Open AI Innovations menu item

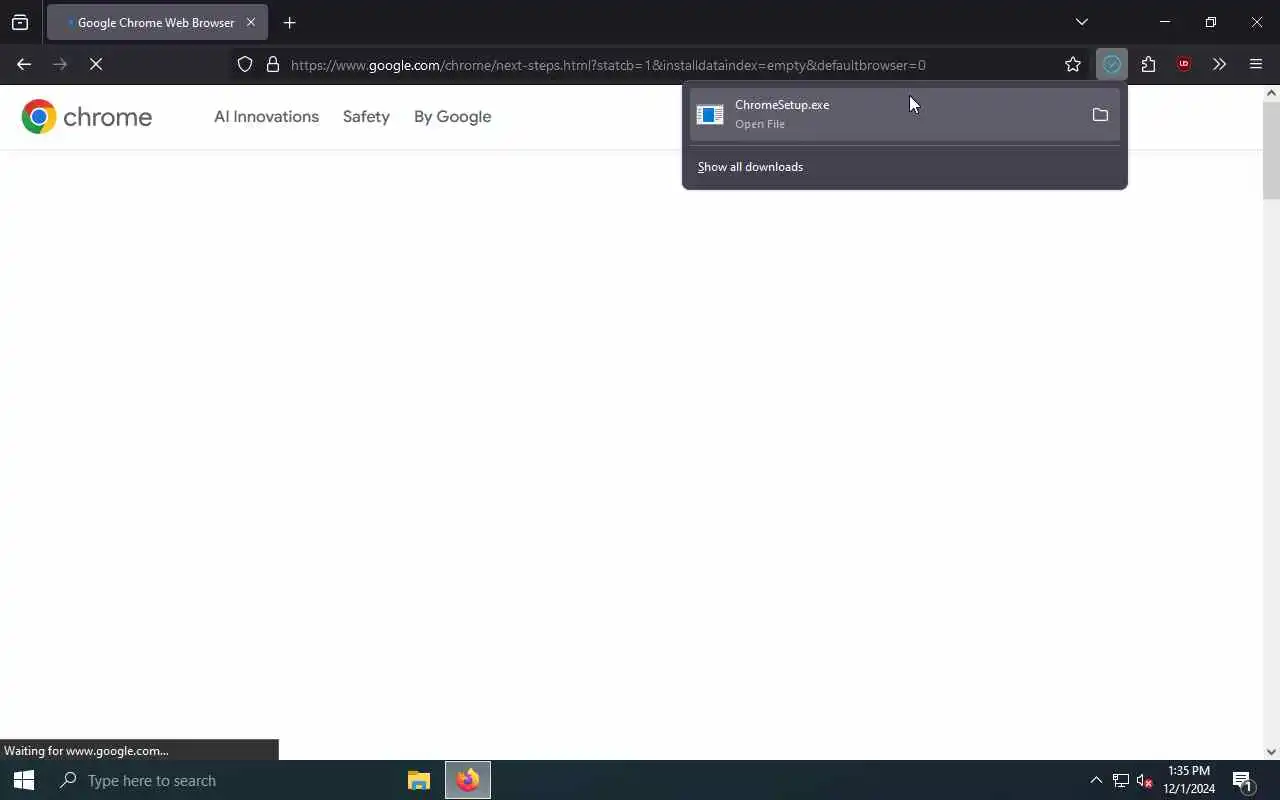tap(266, 117)
